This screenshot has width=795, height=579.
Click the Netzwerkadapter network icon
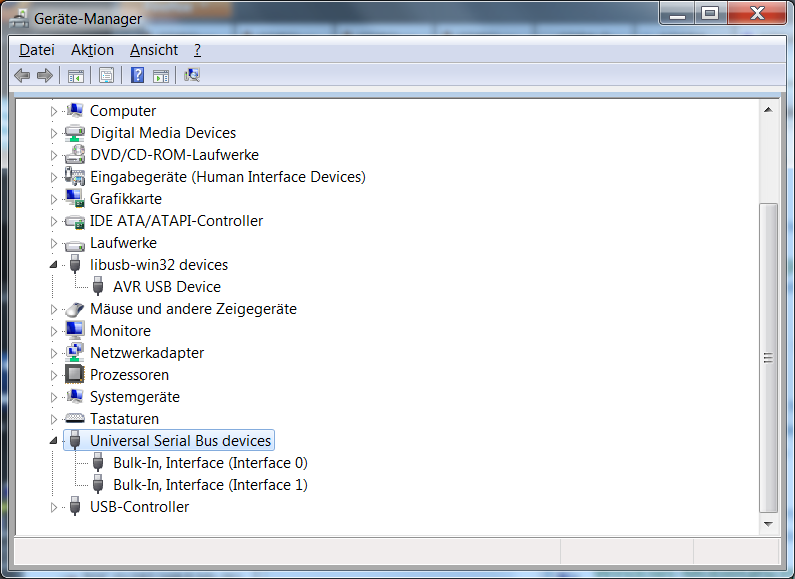[75, 352]
